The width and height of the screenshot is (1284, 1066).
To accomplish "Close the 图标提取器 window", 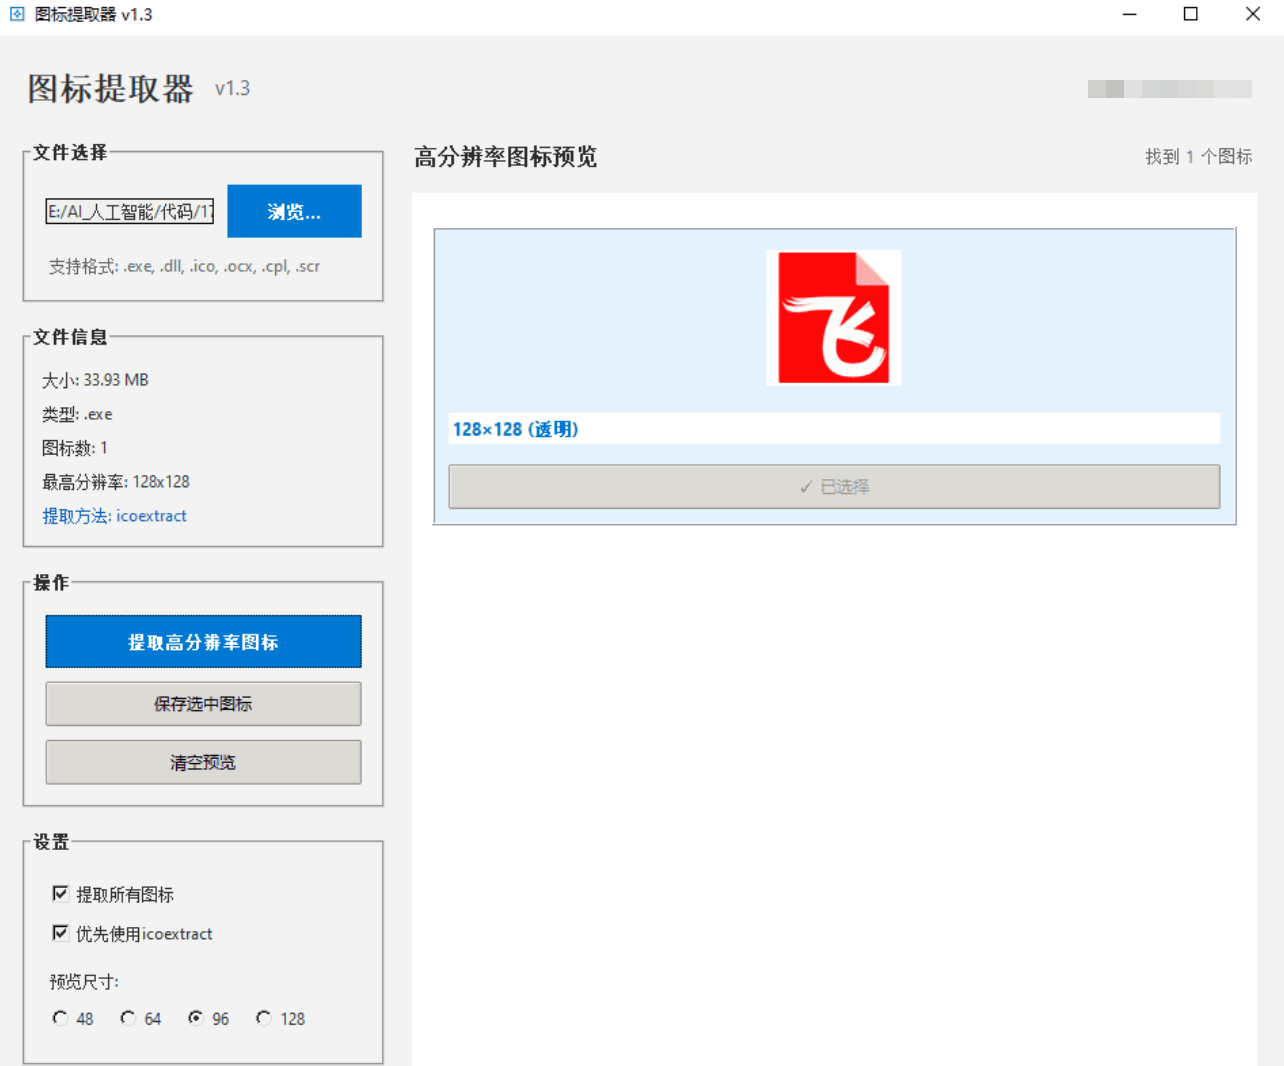I will (x=1252, y=14).
